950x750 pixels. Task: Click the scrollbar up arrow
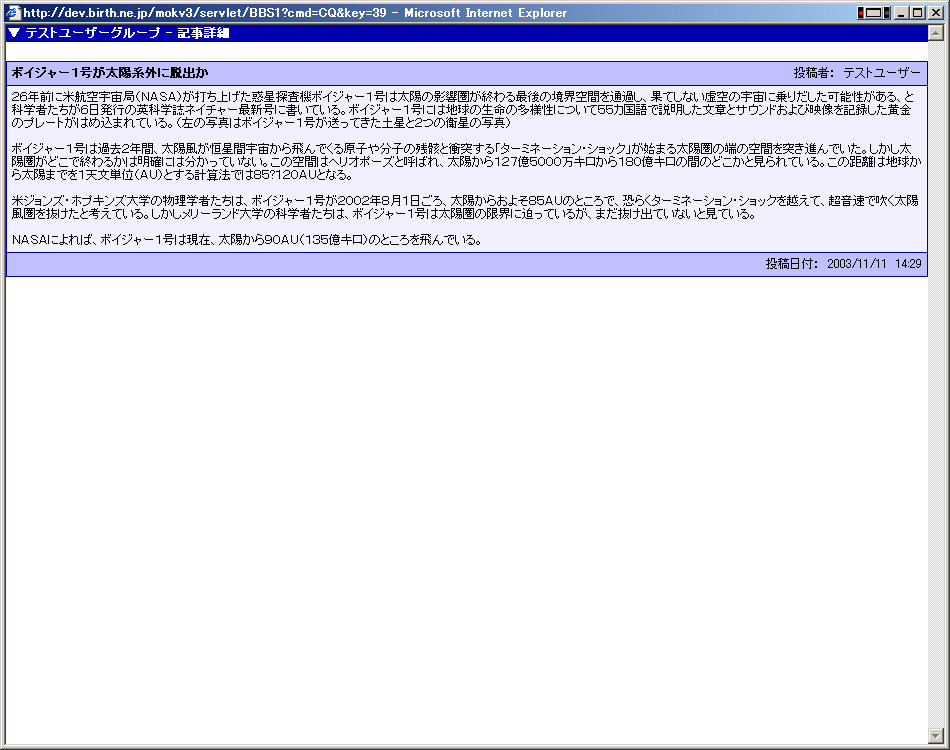(x=936, y=33)
